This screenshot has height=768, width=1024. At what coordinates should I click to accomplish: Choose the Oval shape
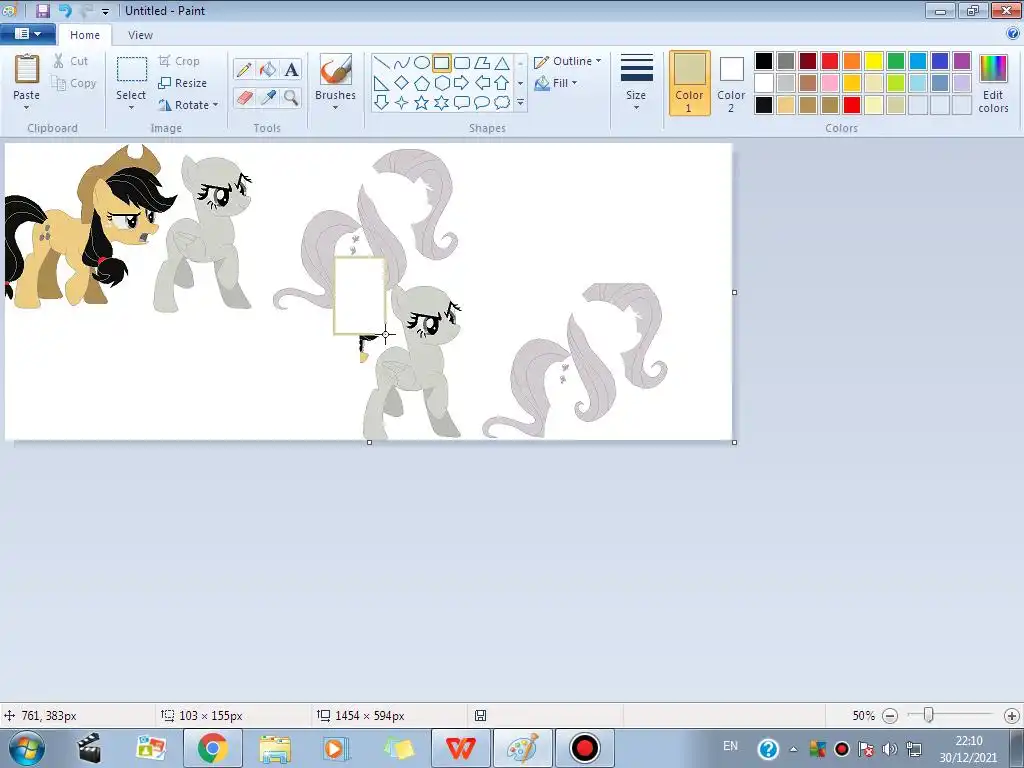pos(422,63)
